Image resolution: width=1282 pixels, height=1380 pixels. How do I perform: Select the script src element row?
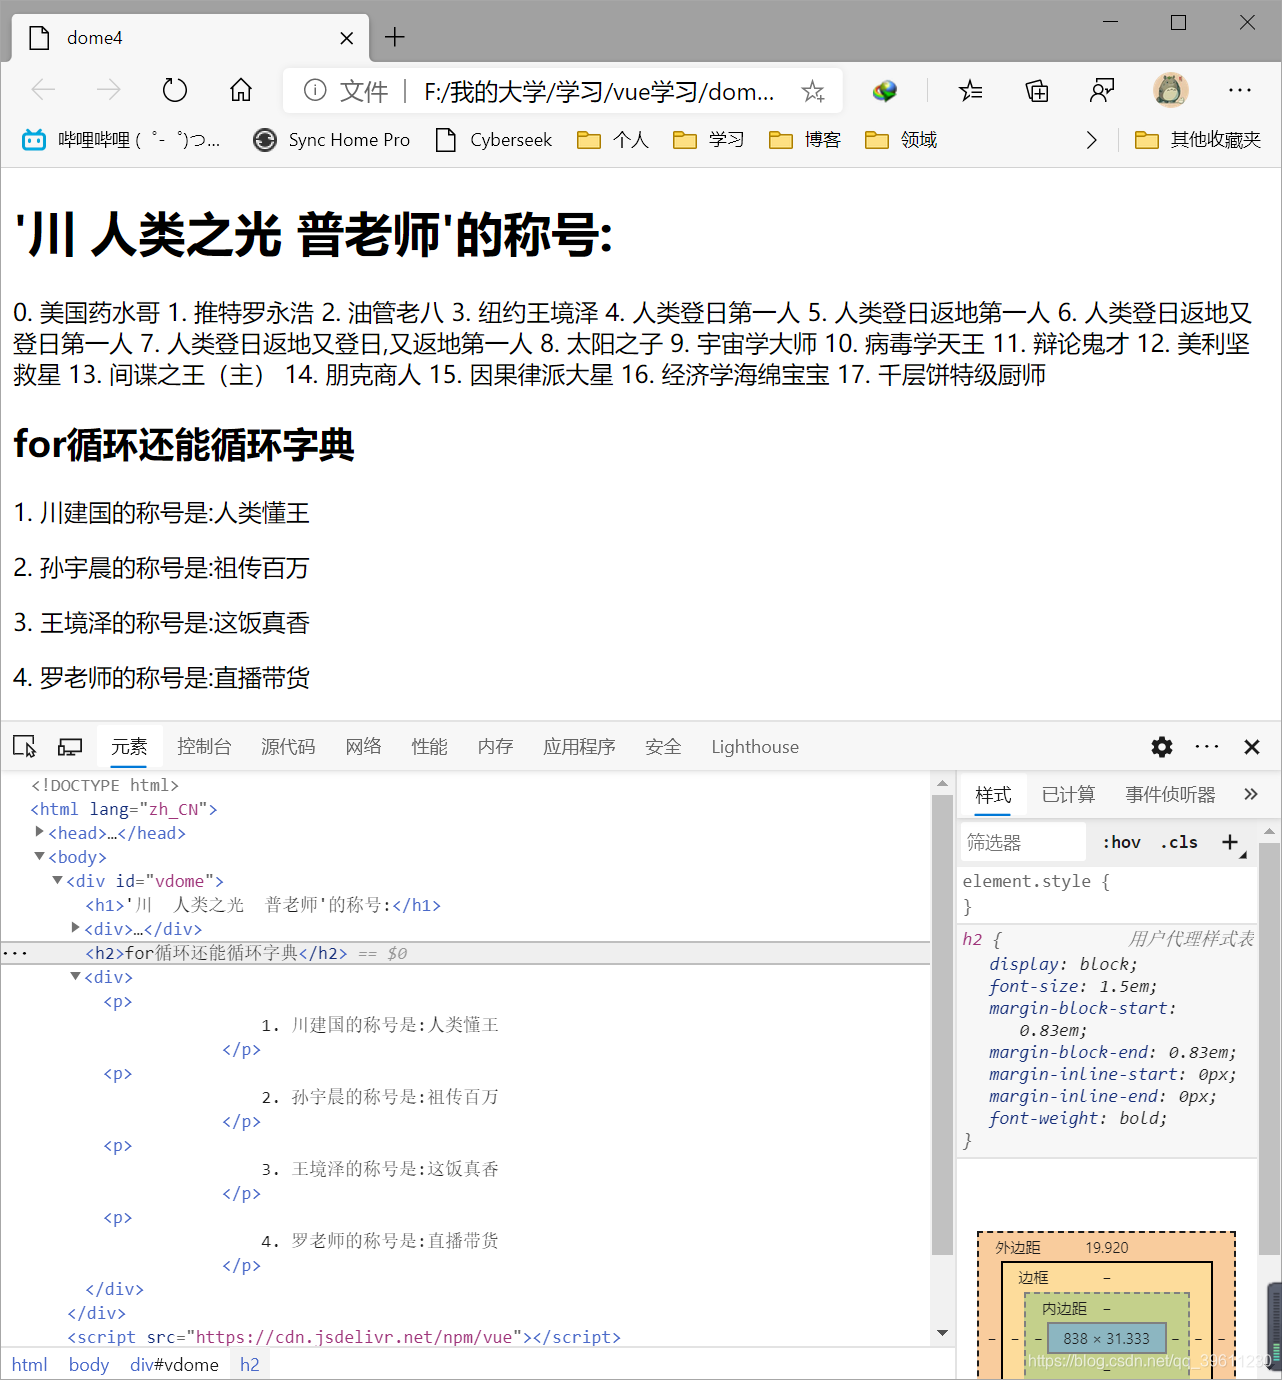(x=344, y=1337)
